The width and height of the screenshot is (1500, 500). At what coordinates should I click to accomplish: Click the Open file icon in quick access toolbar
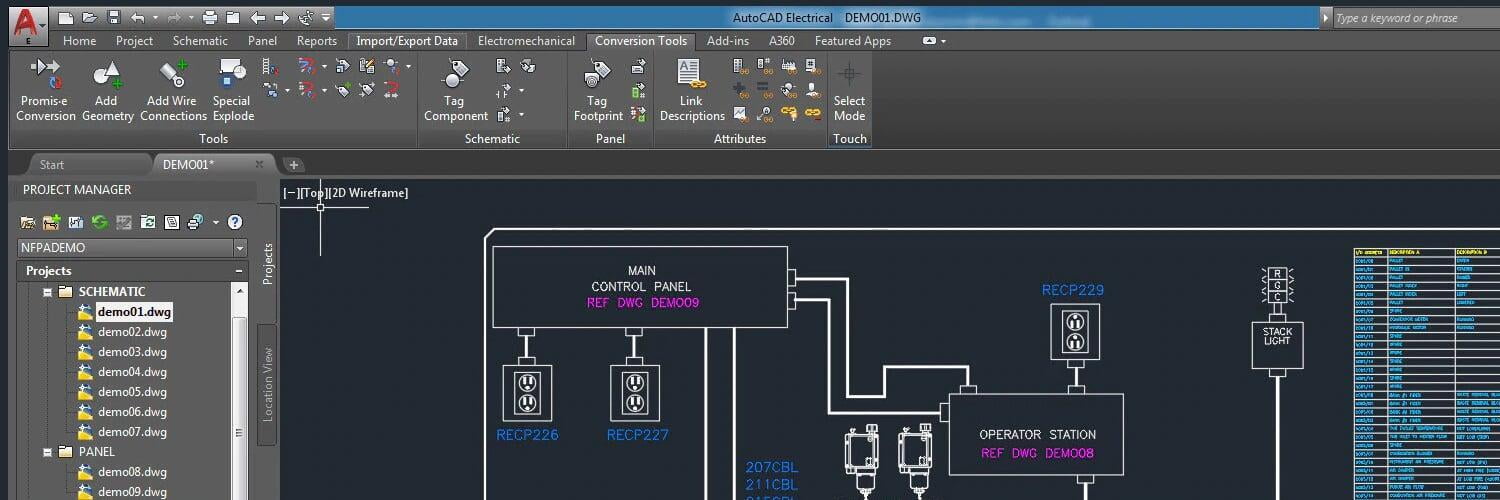(x=90, y=18)
